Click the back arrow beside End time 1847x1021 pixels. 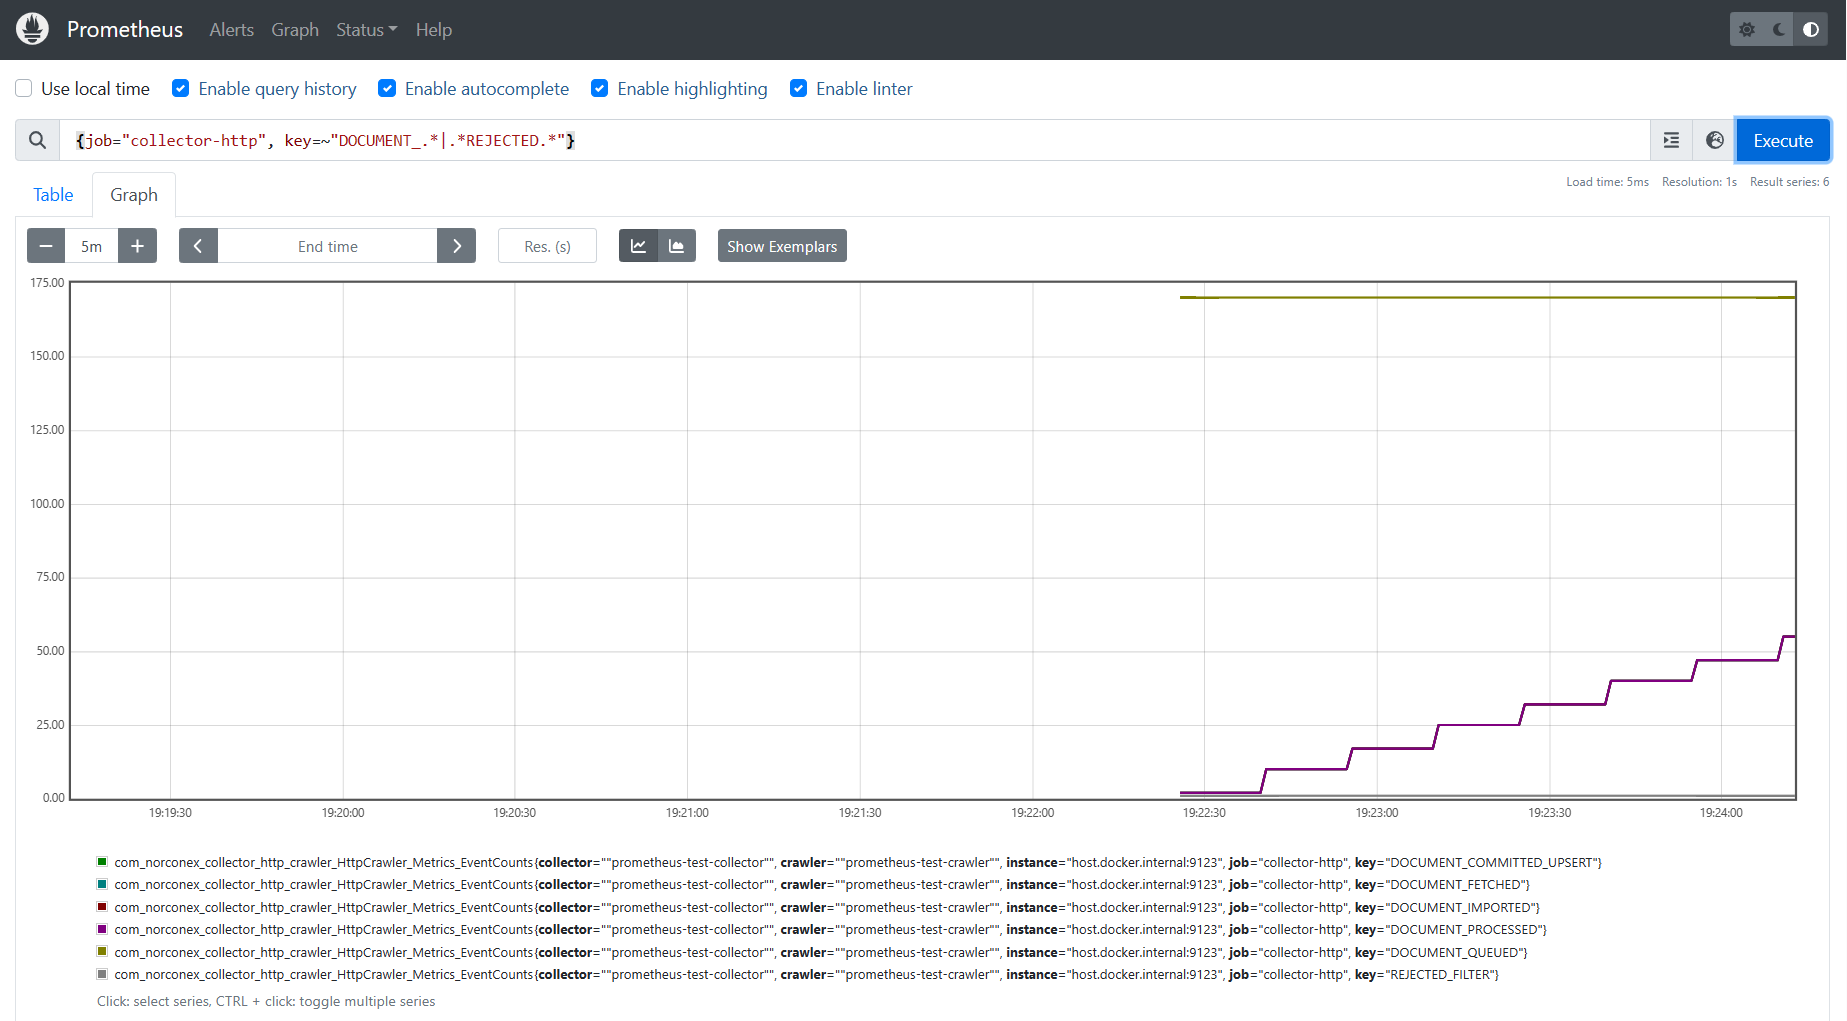tap(198, 245)
